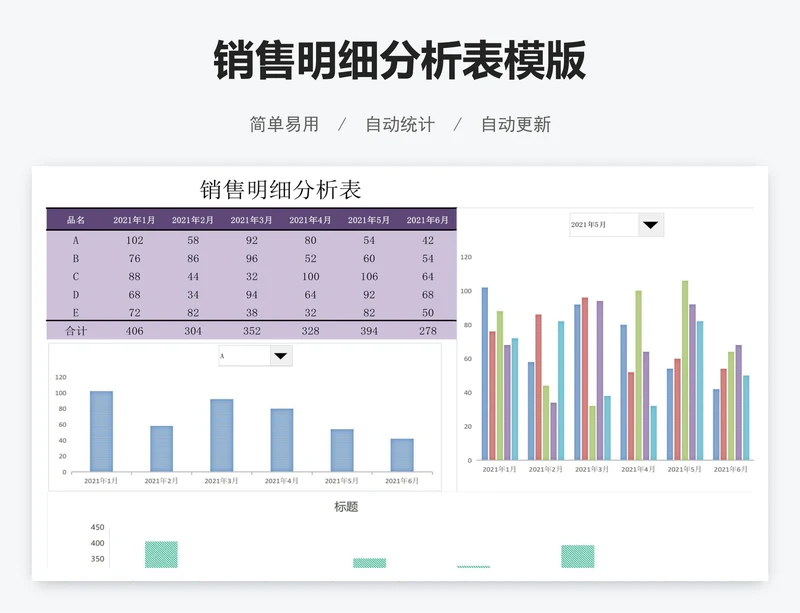
Task: Click the 2021年2月 axis label in product A chart
Action: [x=161, y=481]
